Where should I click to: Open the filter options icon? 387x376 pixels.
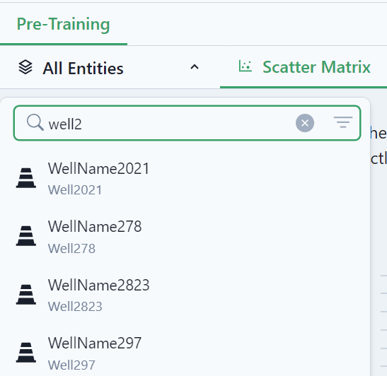(343, 122)
